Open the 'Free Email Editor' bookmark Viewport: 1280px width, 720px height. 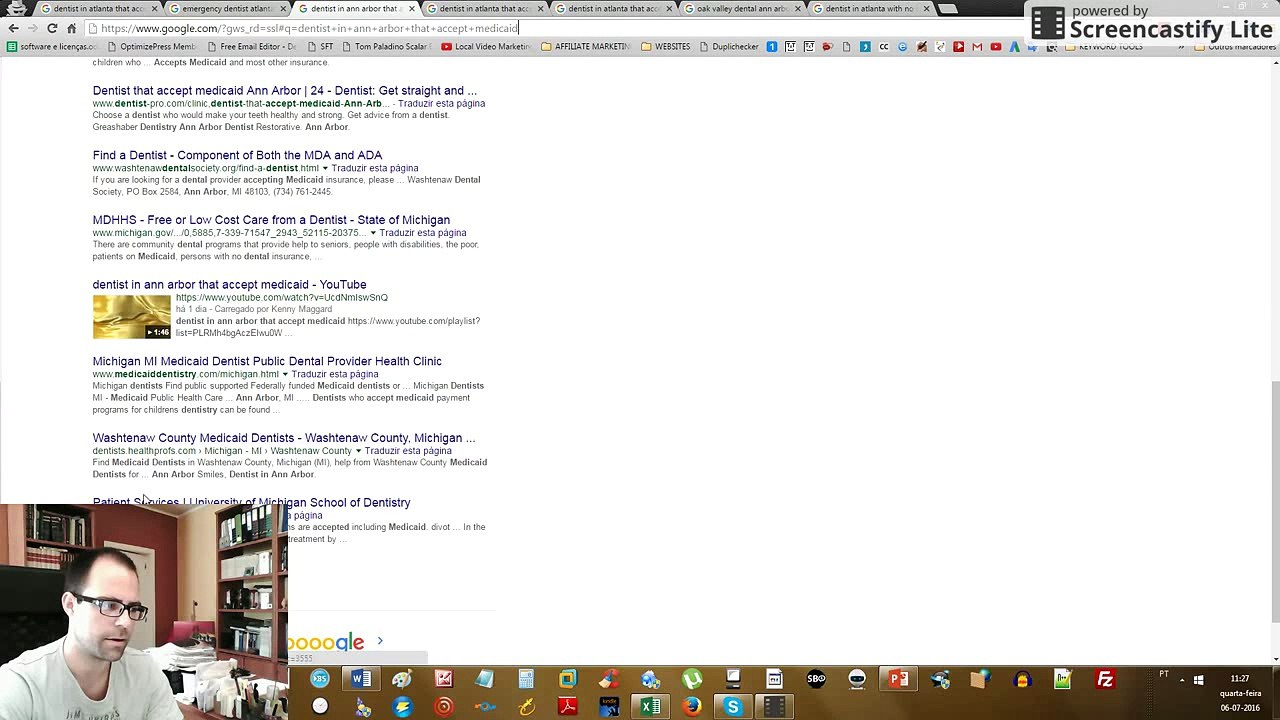tap(251, 46)
